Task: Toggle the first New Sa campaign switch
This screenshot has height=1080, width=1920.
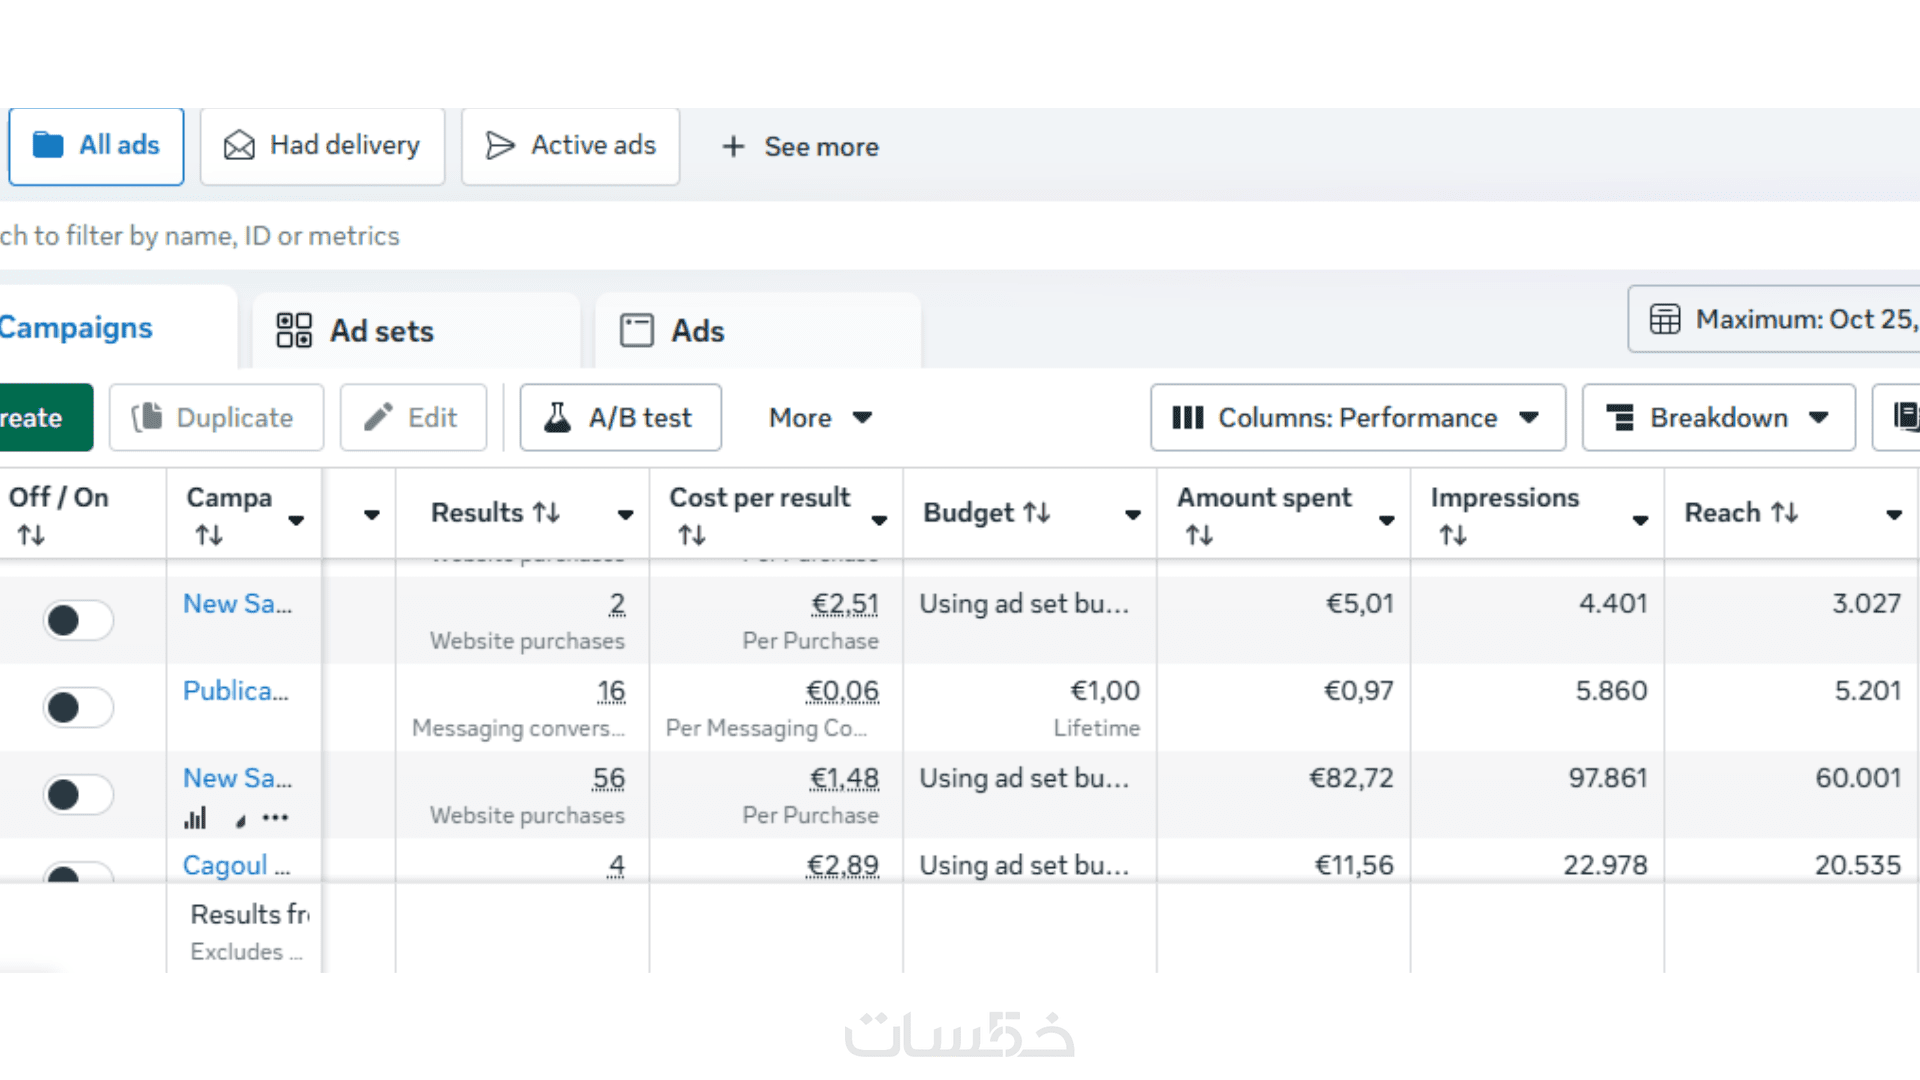Action: 78,620
